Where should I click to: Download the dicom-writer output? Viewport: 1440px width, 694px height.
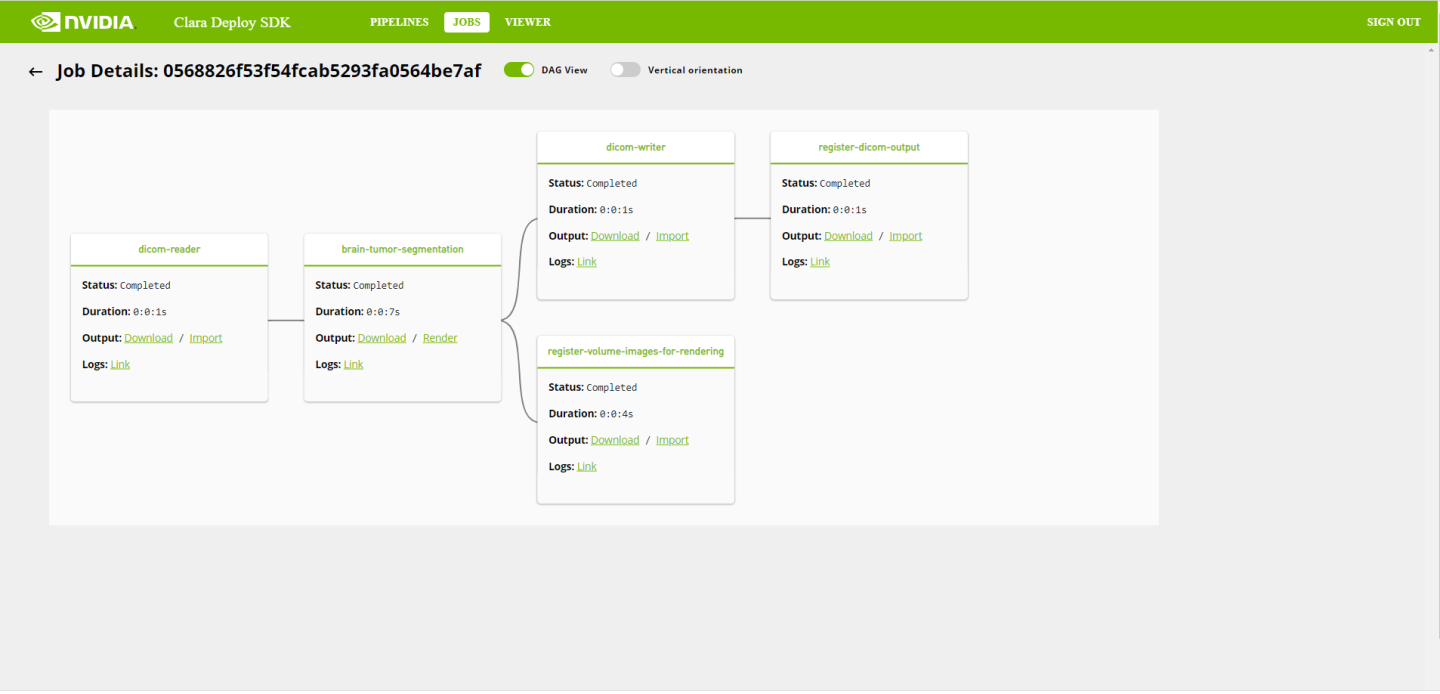(615, 236)
